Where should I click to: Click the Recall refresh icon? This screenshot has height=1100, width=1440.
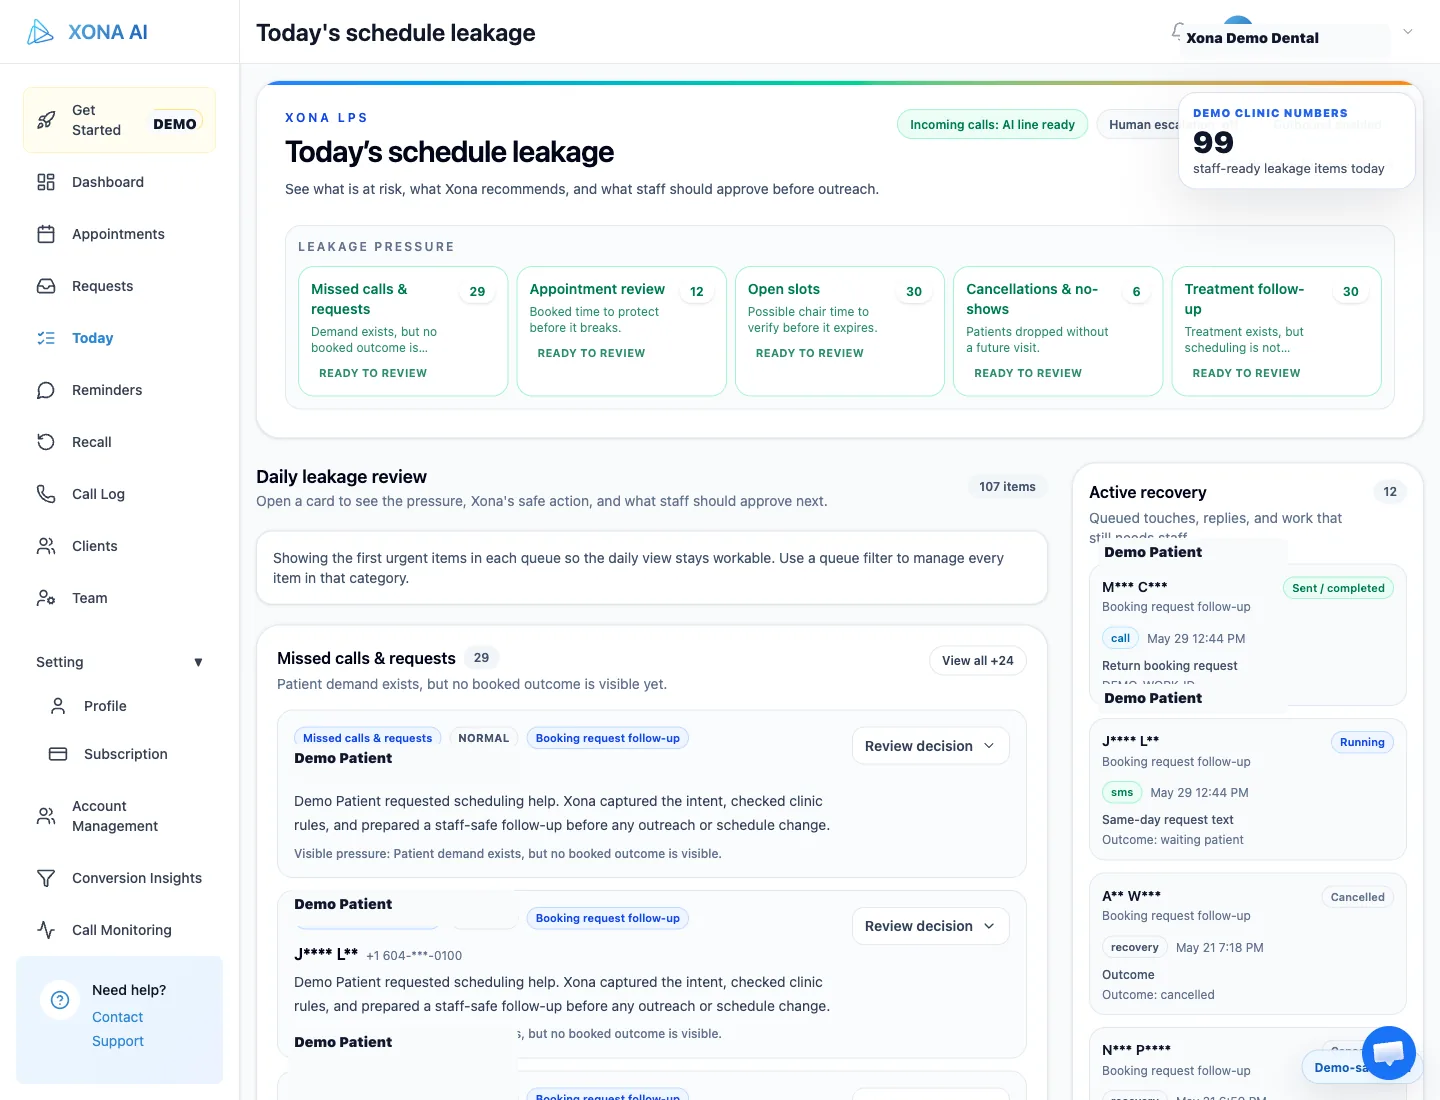click(x=46, y=442)
